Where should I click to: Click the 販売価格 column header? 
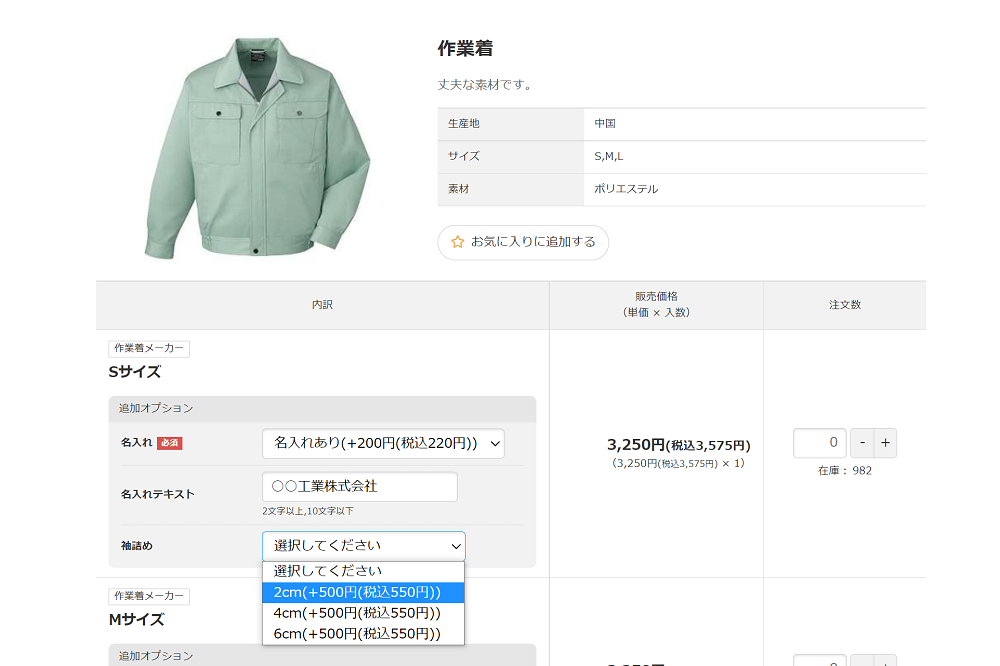(656, 305)
